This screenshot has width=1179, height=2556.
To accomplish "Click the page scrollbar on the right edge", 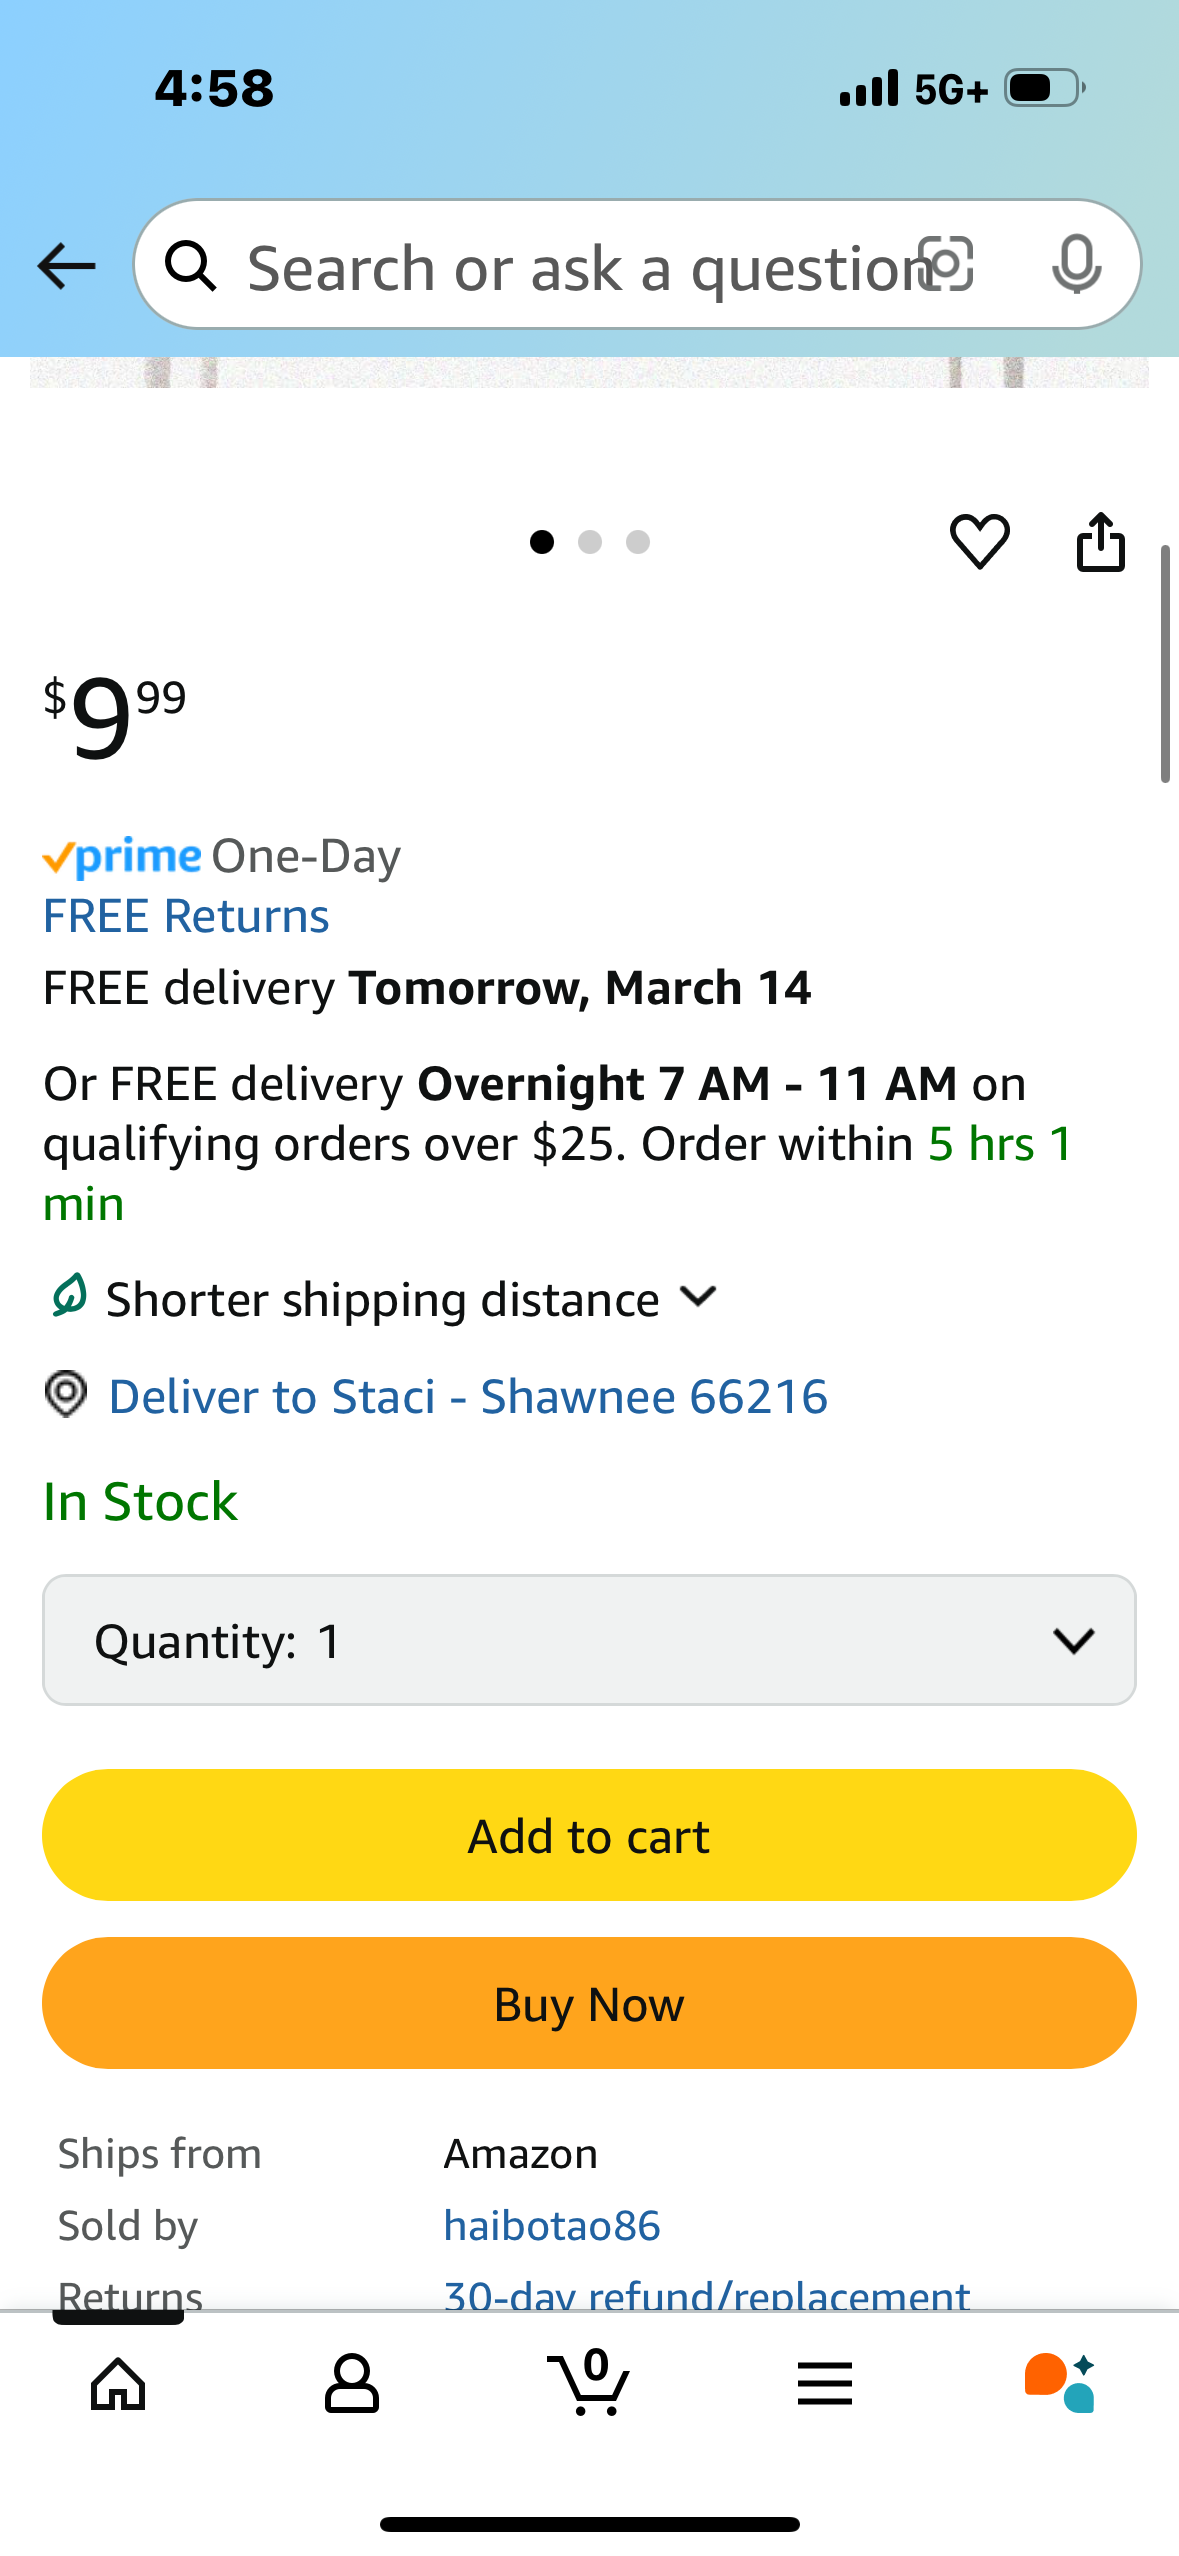I will (x=1164, y=664).
